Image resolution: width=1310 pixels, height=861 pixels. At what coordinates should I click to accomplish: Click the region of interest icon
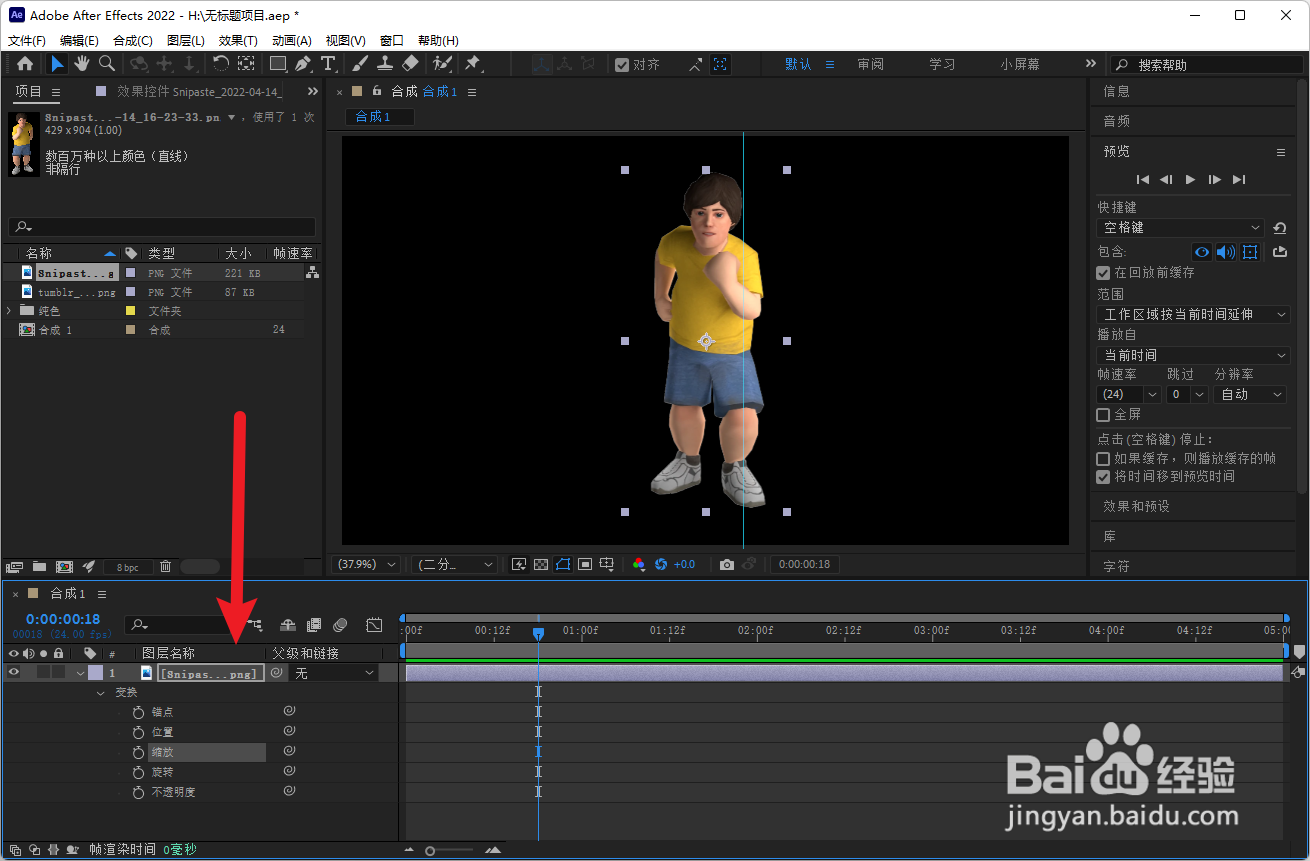tap(585, 564)
